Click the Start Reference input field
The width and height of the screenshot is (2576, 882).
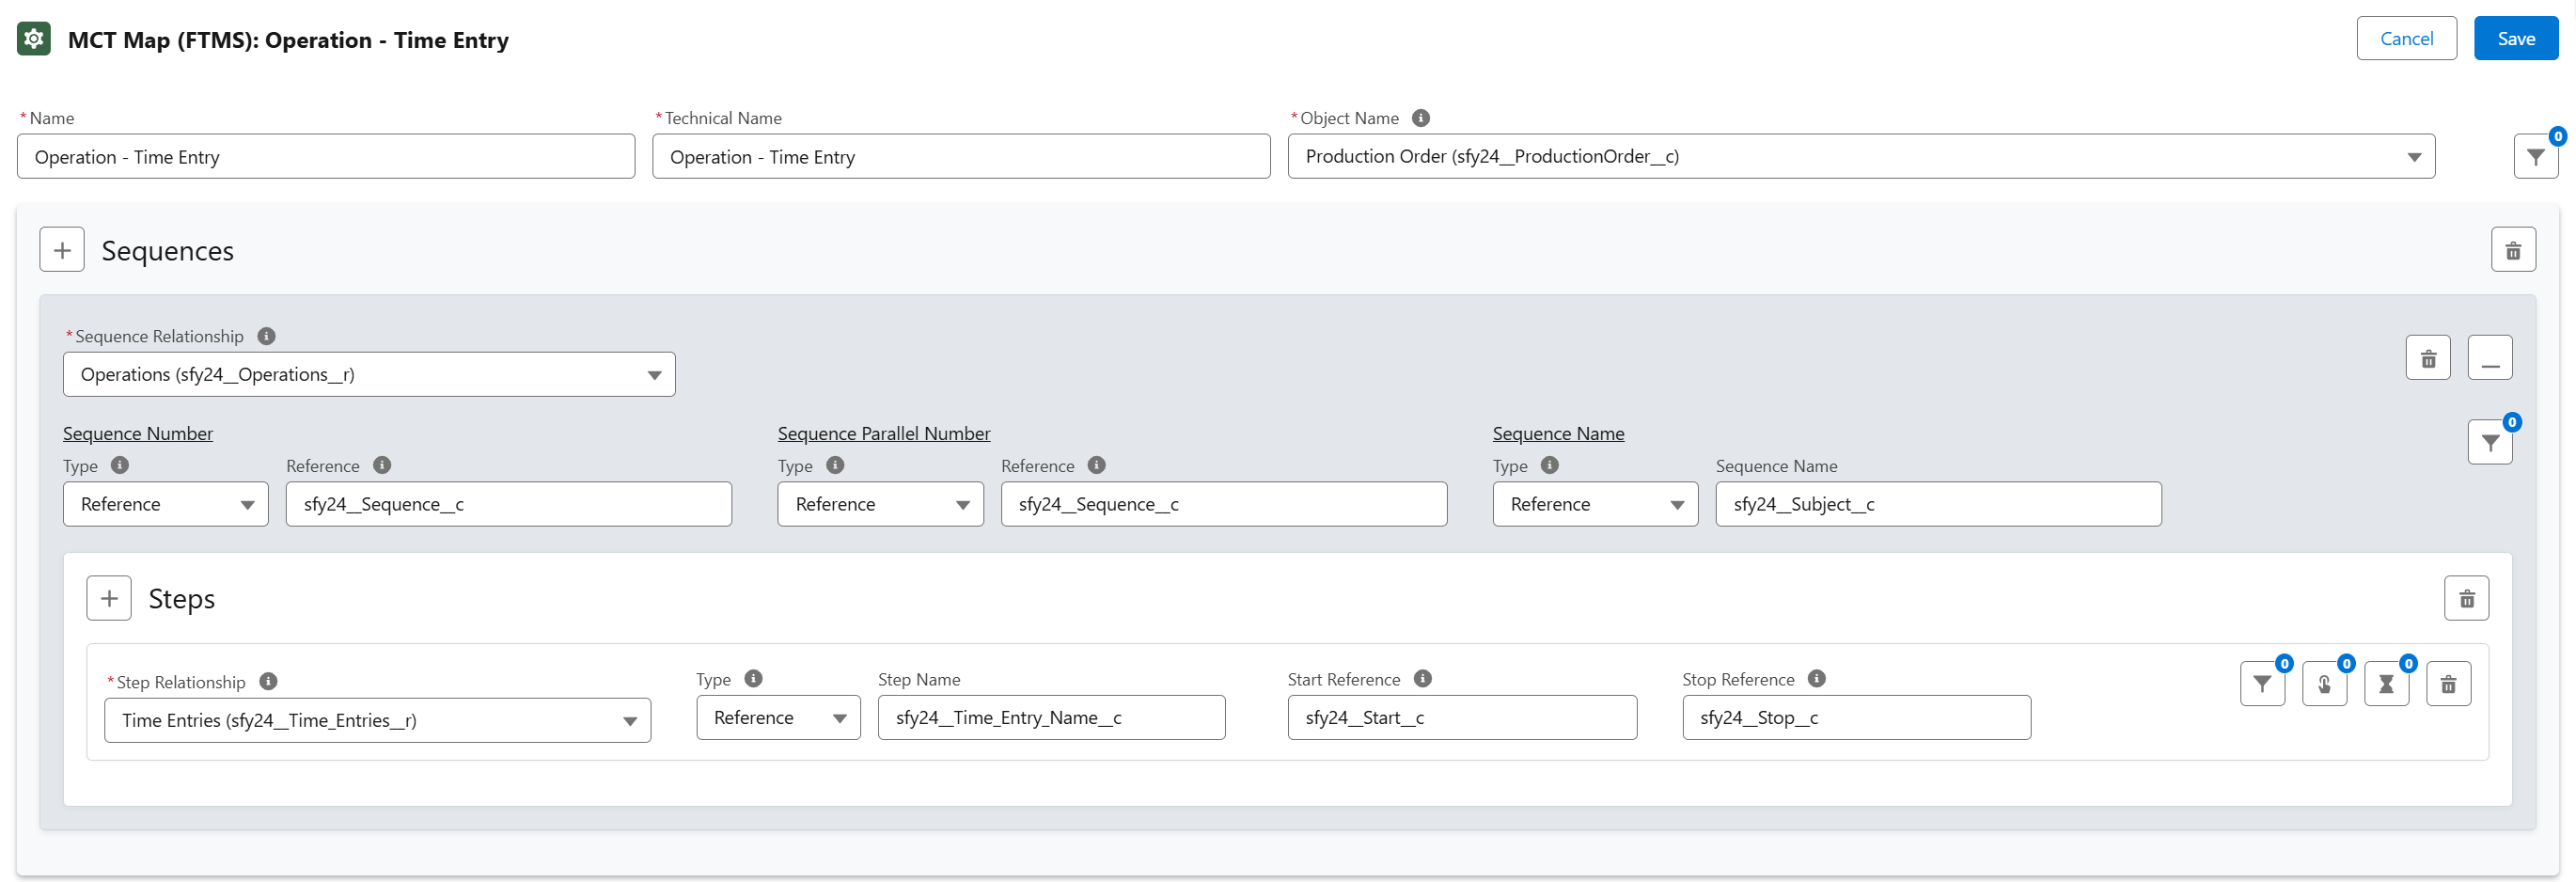tap(1461, 718)
